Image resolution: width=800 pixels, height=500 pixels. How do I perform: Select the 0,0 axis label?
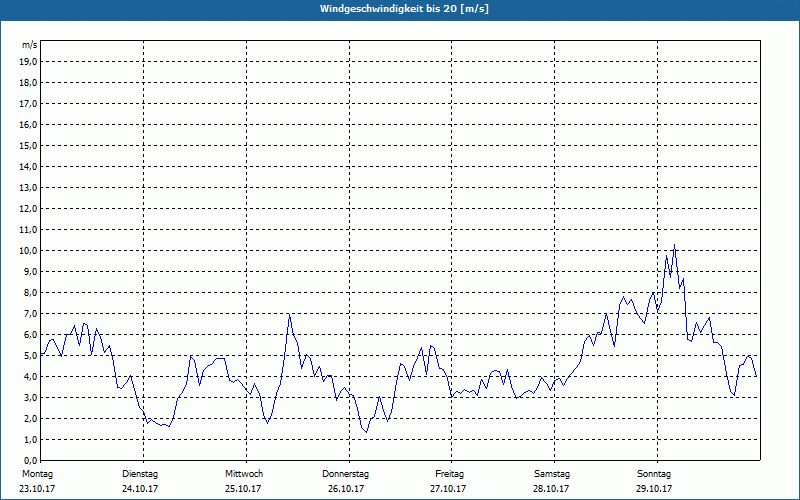30,461
